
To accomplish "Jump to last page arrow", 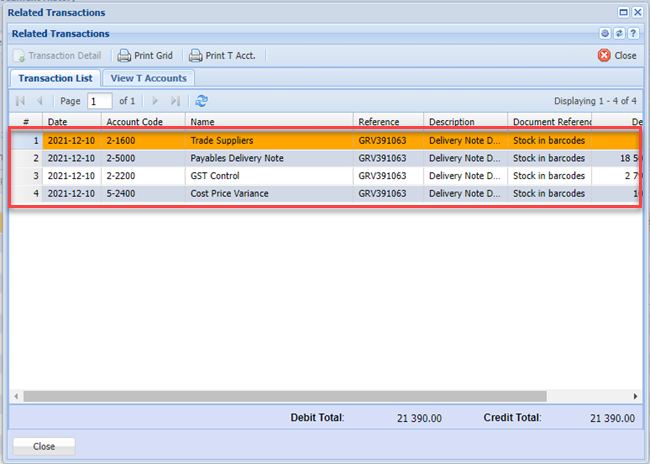I will point(176,101).
